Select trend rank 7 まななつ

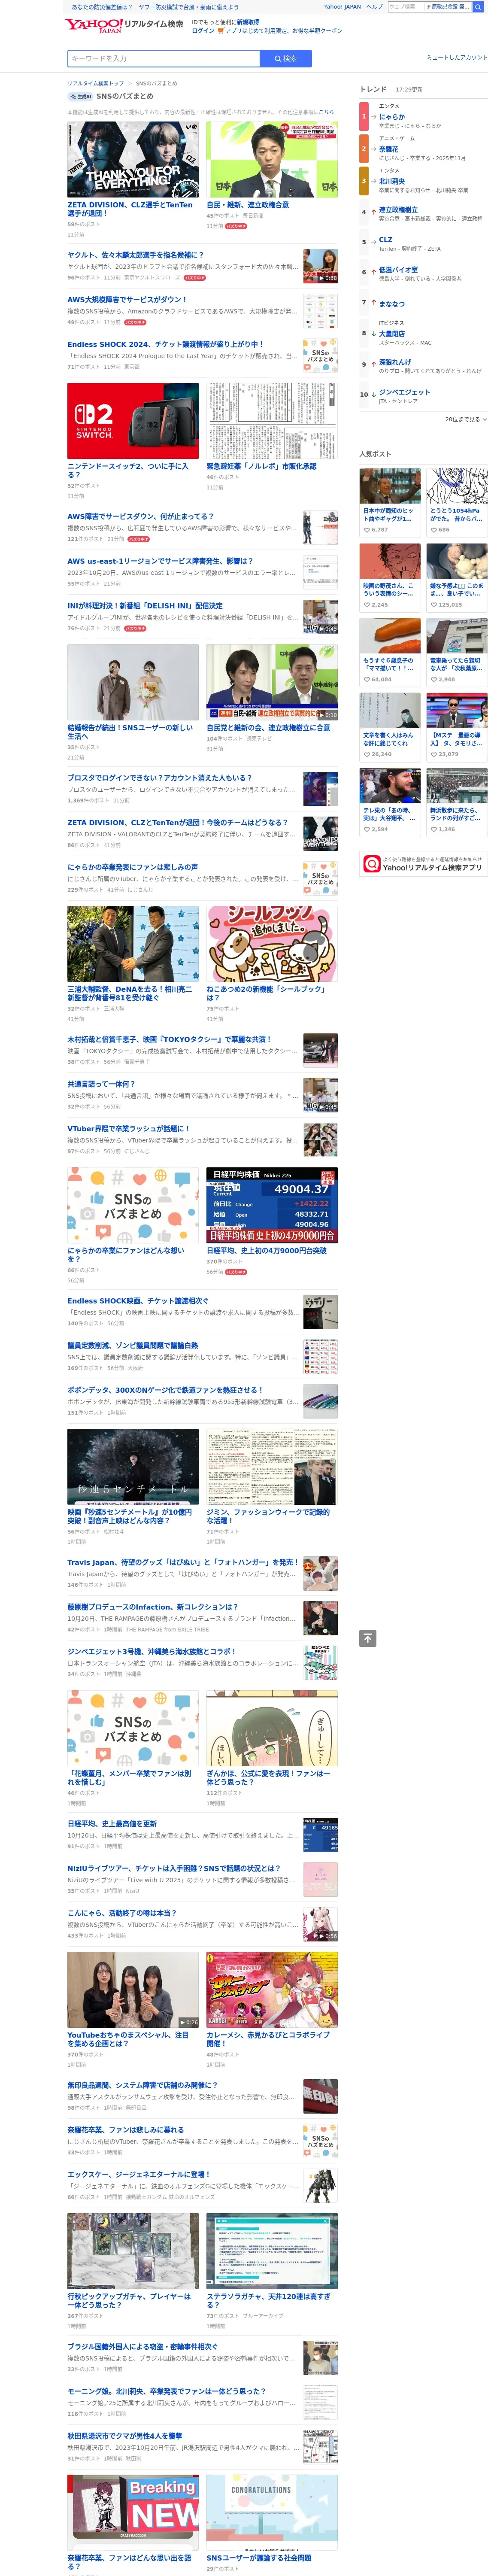391,303
